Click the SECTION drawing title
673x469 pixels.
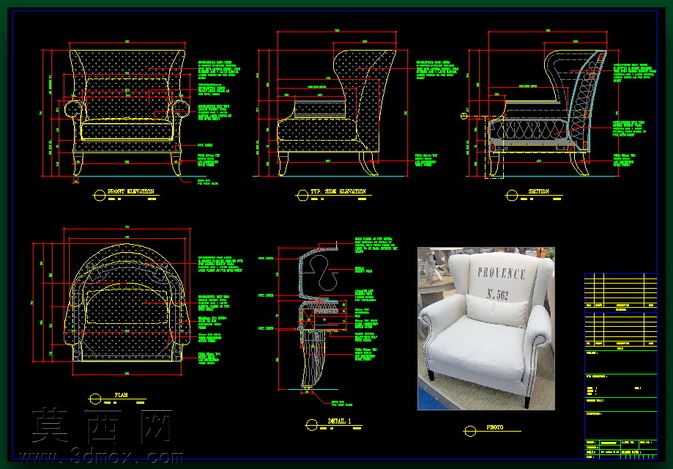click(x=539, y=191)
